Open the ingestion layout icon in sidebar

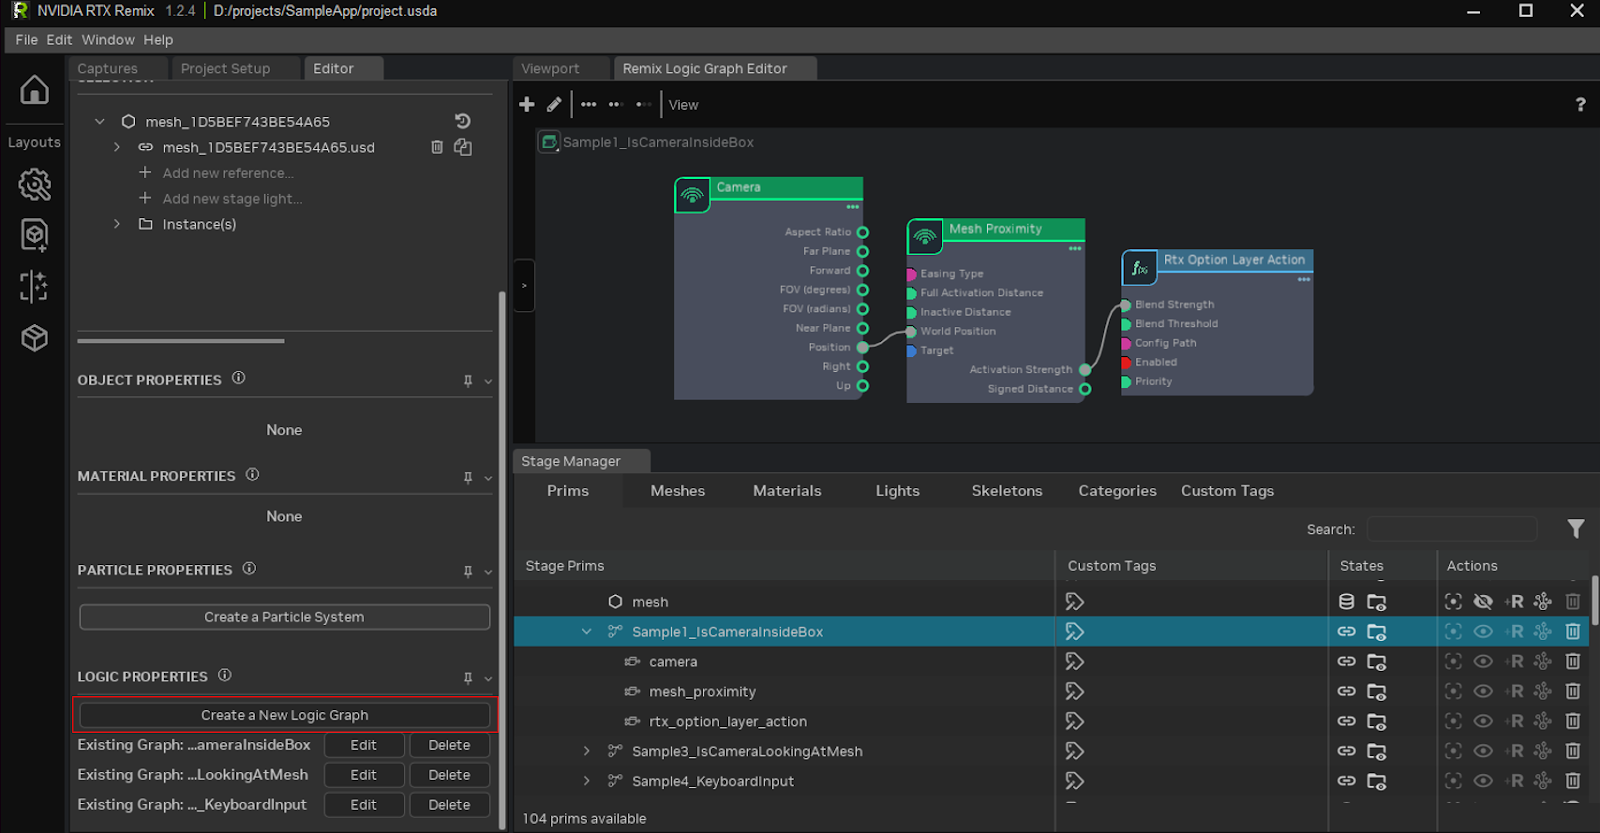pos(34,287)
